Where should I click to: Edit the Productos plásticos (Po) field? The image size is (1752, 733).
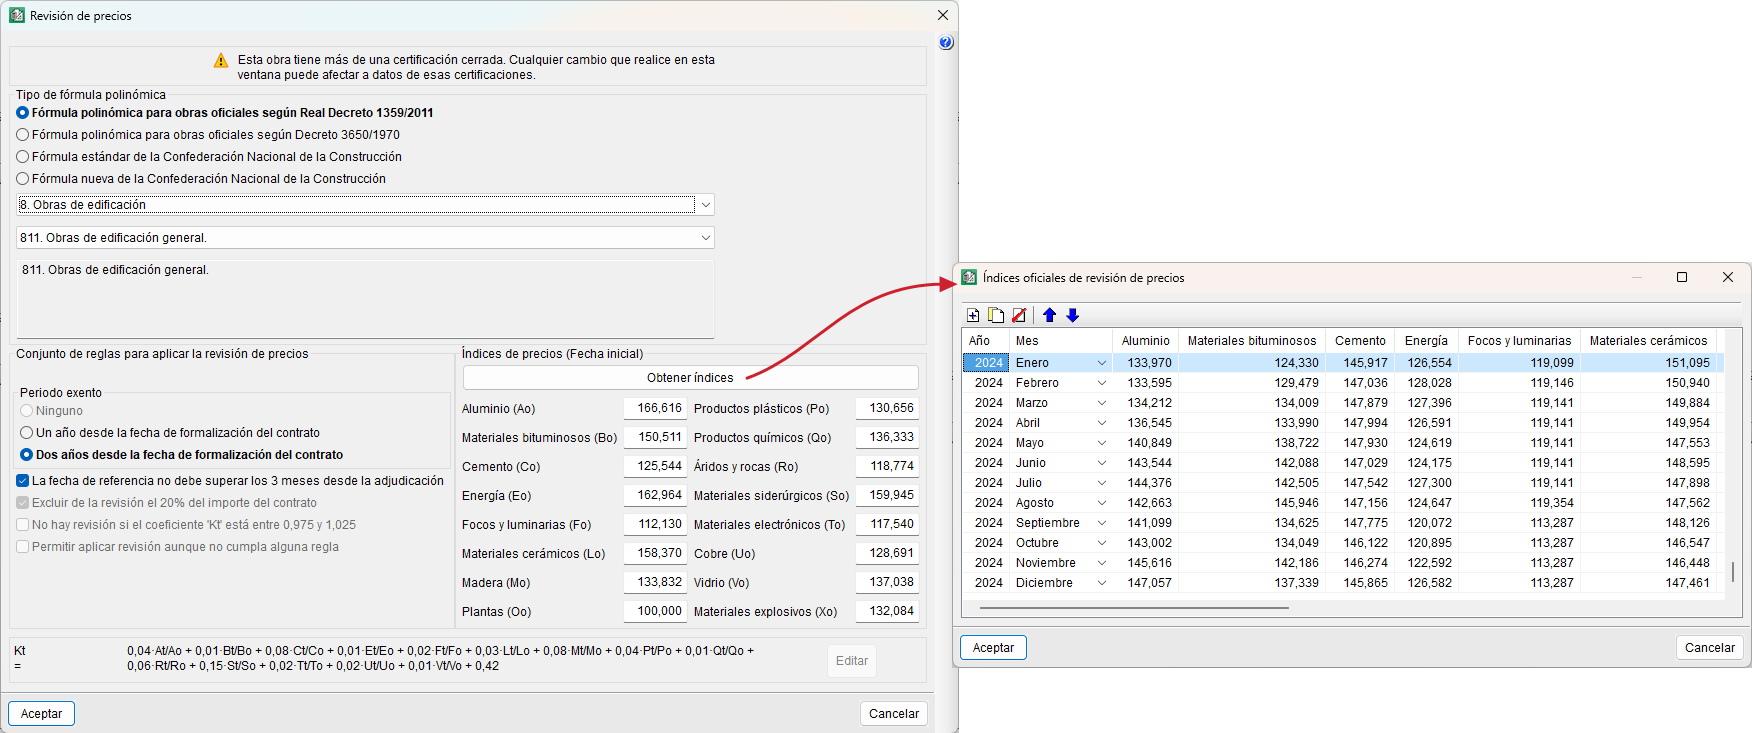[x=887, y=408]
